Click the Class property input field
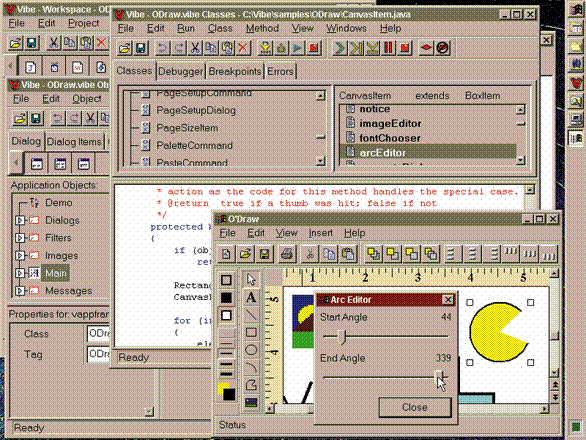The image size is (586, 440). (x=98, y=333)
